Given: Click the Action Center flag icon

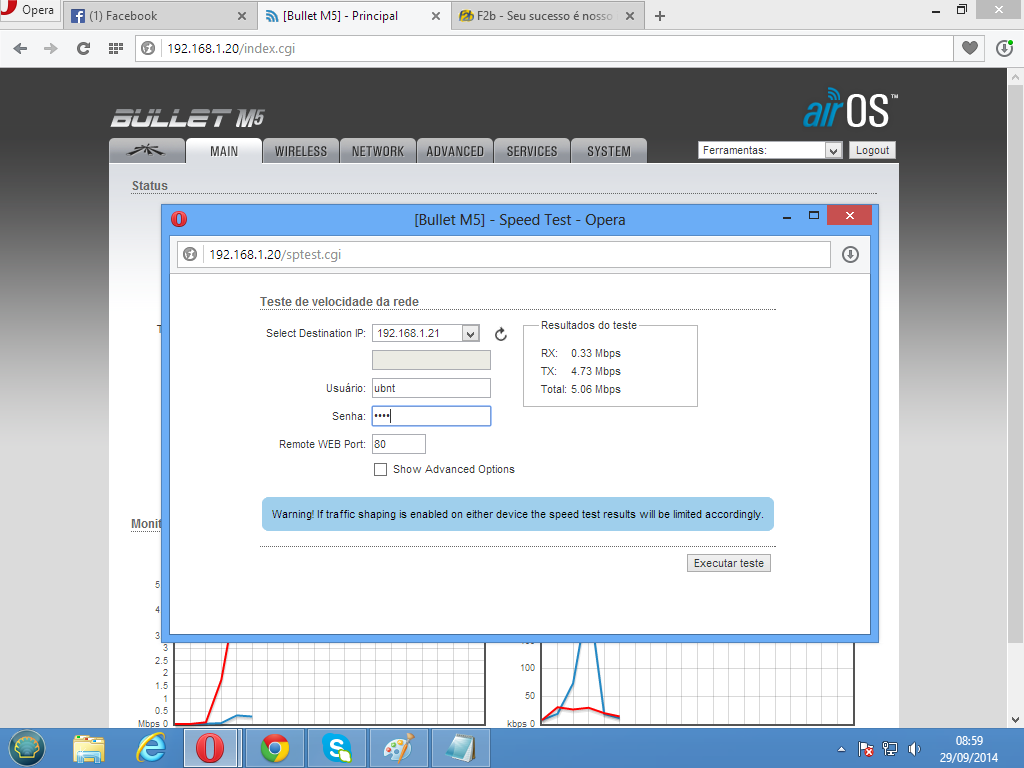Looking at the screenshot, I should pos(866,749).
